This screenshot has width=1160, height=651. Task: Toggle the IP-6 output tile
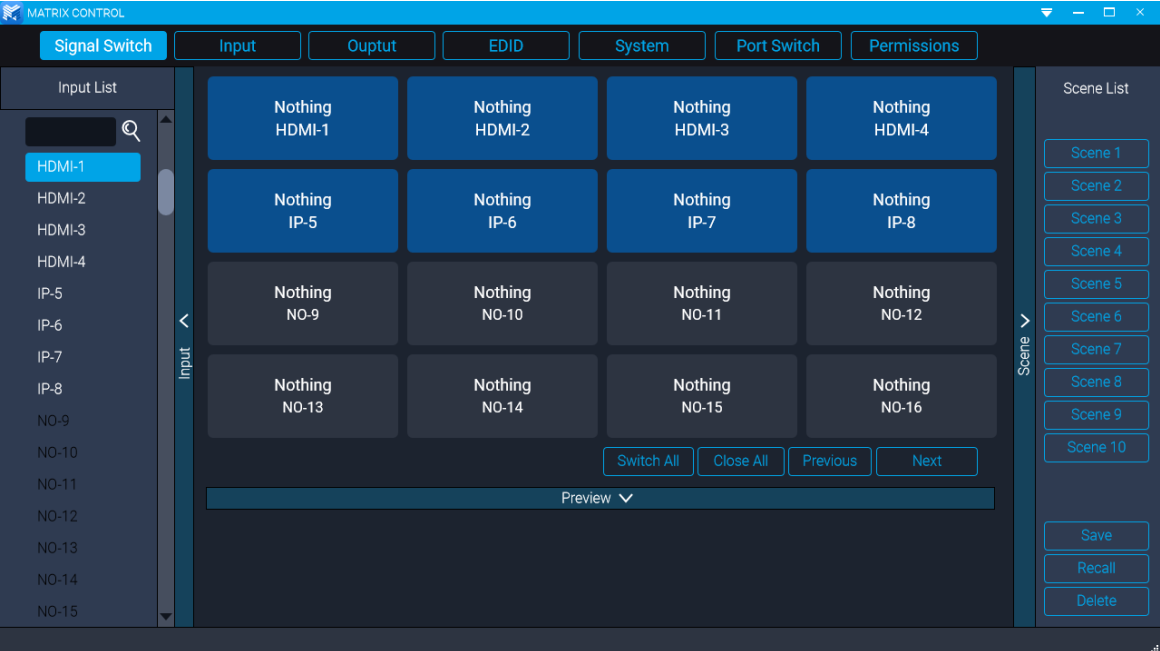pyautogui.click(x=502, y=211)
